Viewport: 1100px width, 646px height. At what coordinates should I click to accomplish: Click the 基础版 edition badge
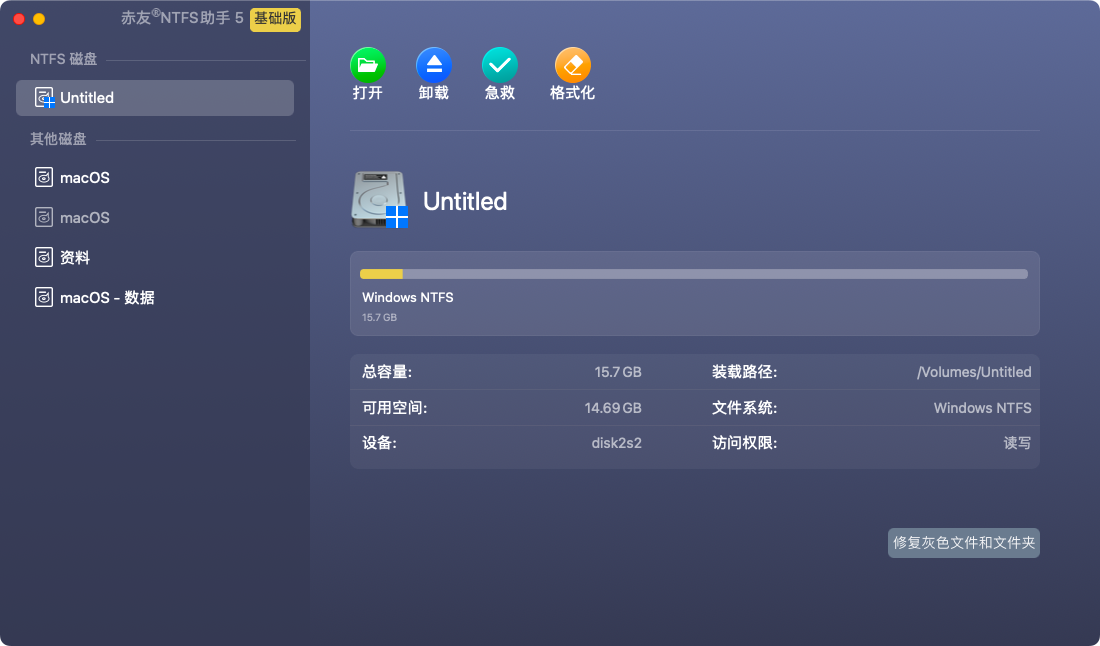click(275, 19)
